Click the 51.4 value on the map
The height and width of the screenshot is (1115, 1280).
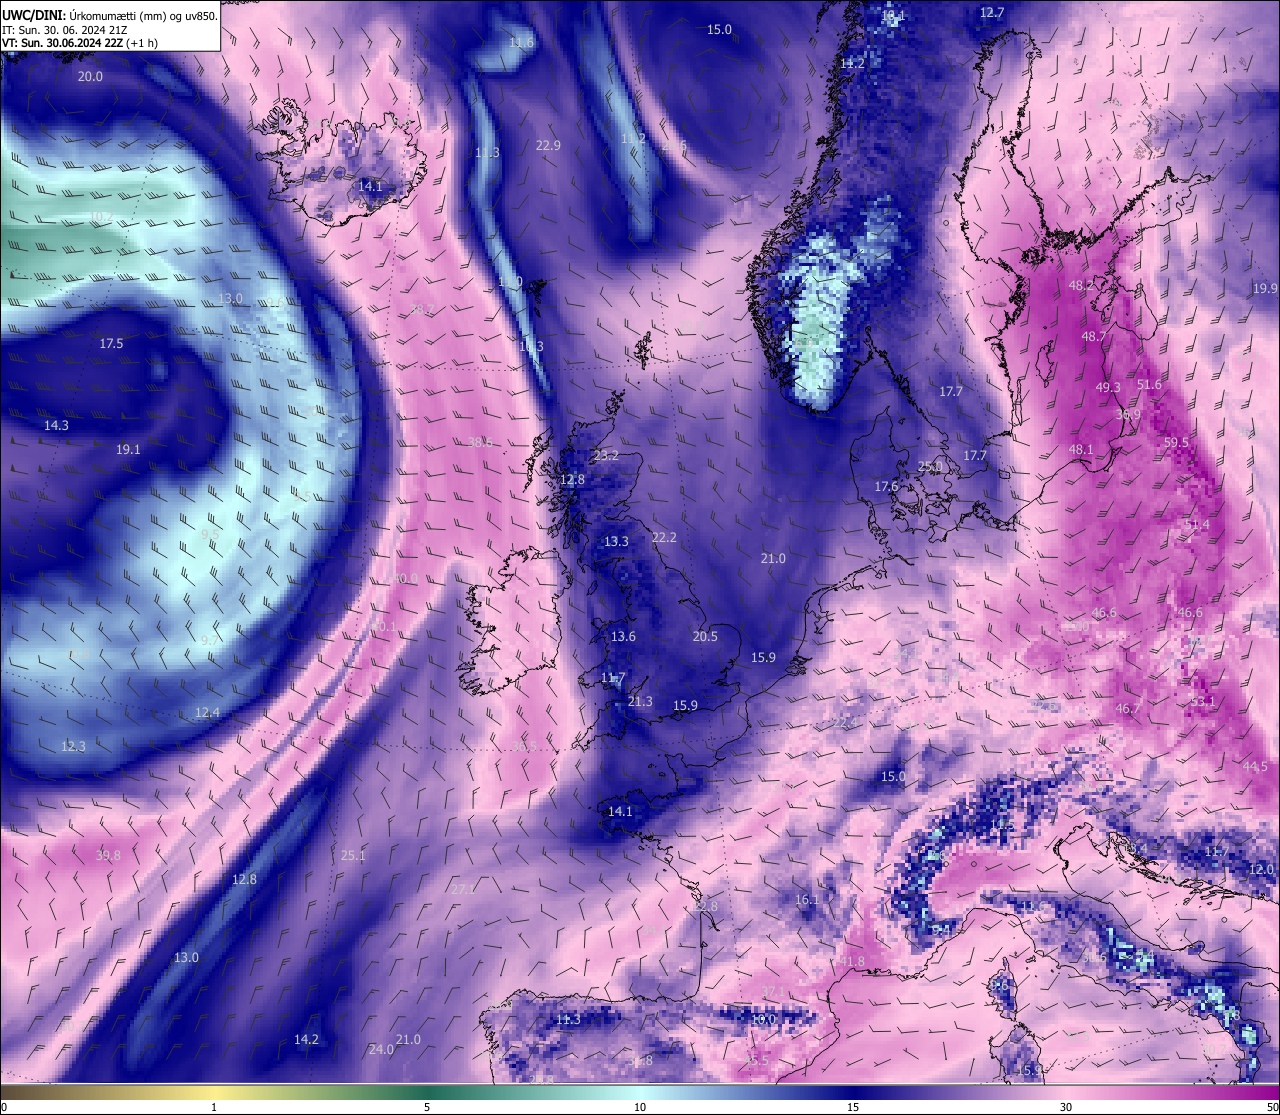[1196, 525]
